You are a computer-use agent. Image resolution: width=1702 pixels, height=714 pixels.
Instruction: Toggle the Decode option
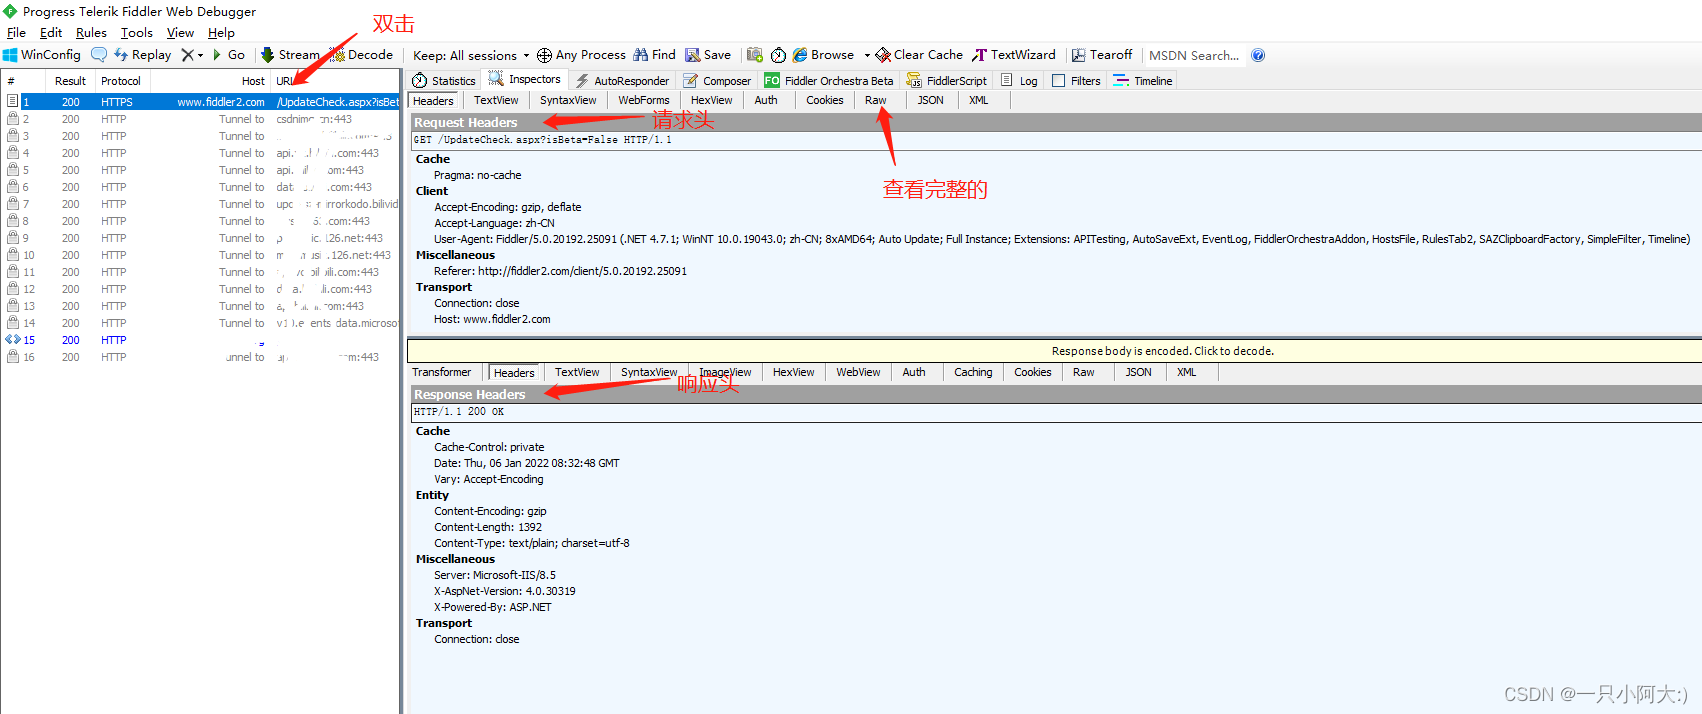coord(362,55)
